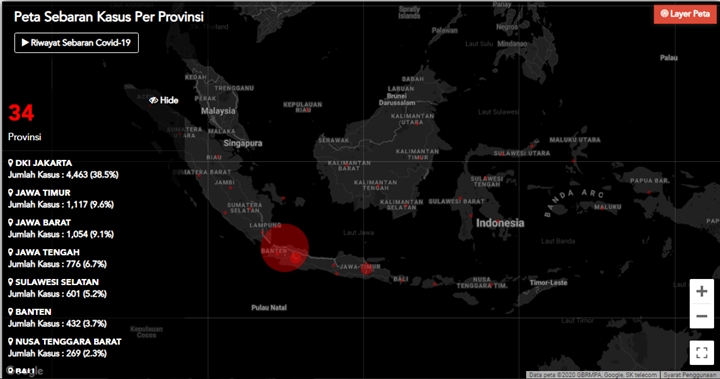Screen dimensions: 720x379
Task: Click the Timor-Leste label on map
Action: 548,283
